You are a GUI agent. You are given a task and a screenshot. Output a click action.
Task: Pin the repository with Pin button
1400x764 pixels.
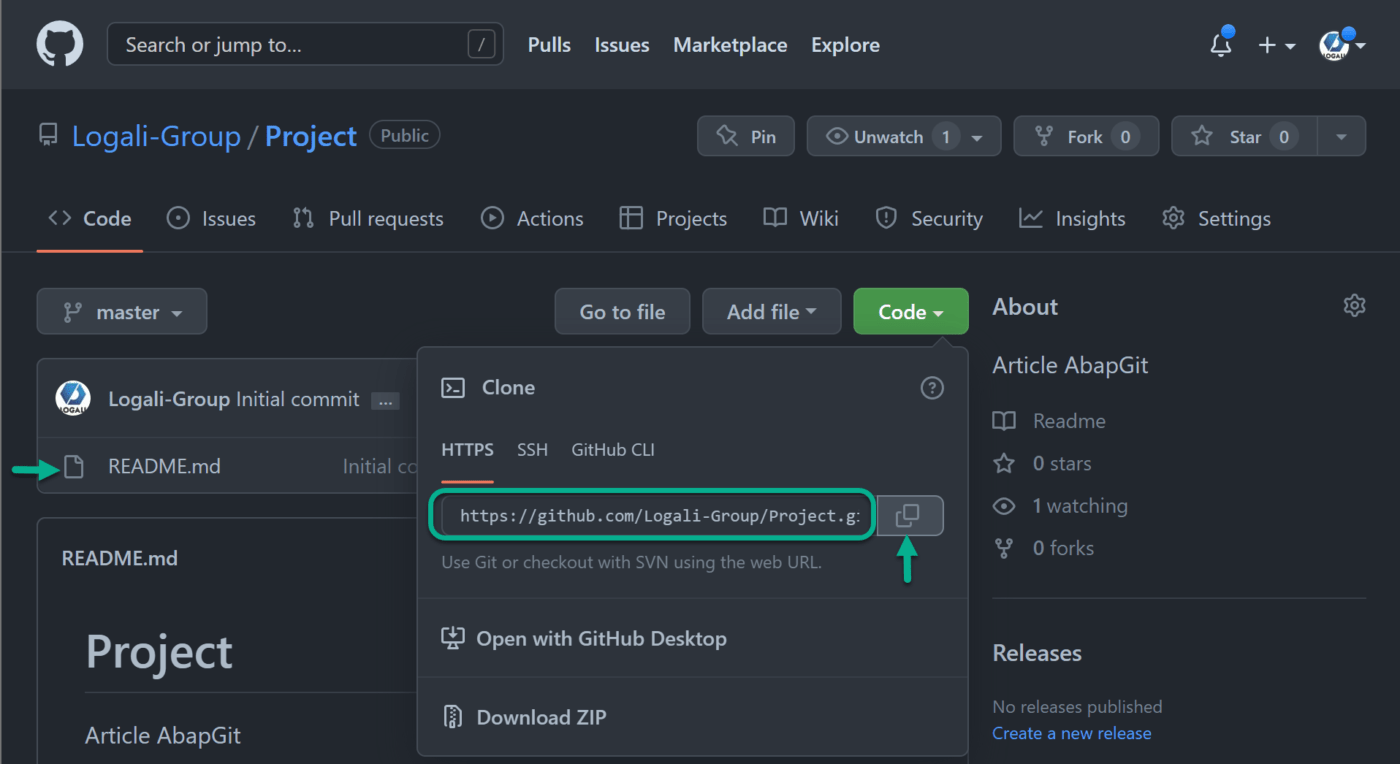(746, 137)
